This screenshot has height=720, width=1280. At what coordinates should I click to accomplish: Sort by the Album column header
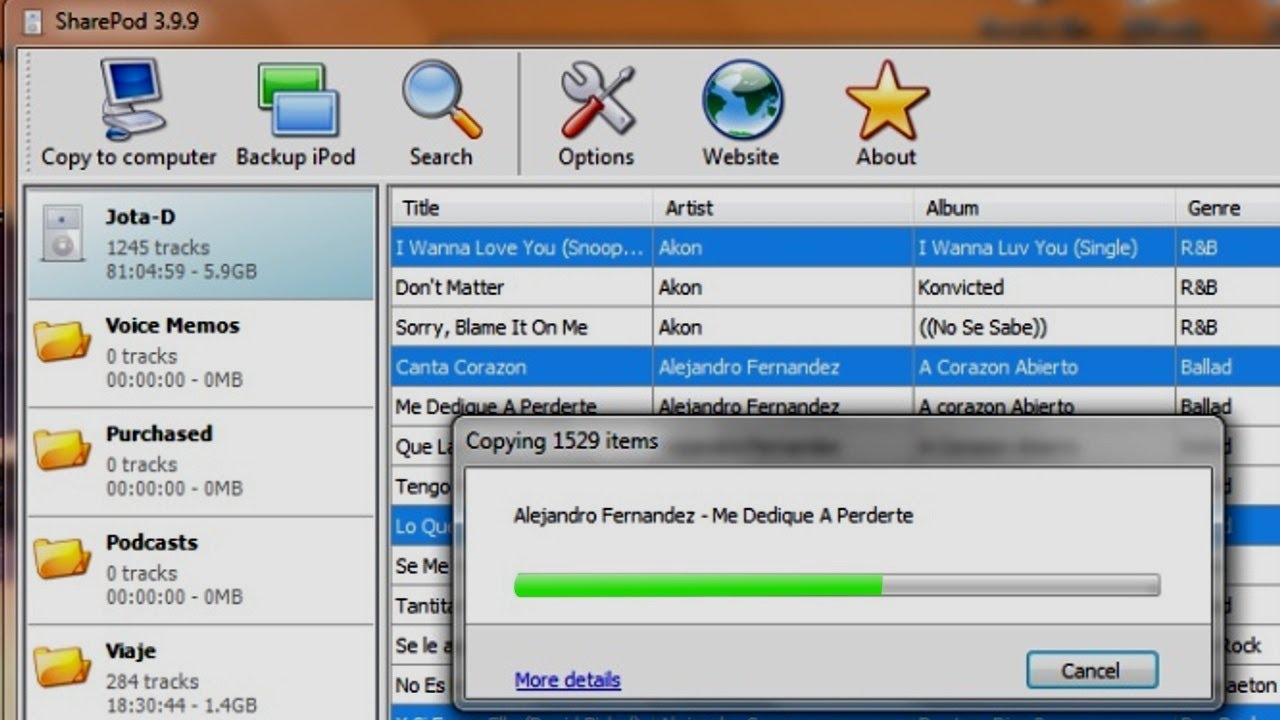(x=1044, y=208)
